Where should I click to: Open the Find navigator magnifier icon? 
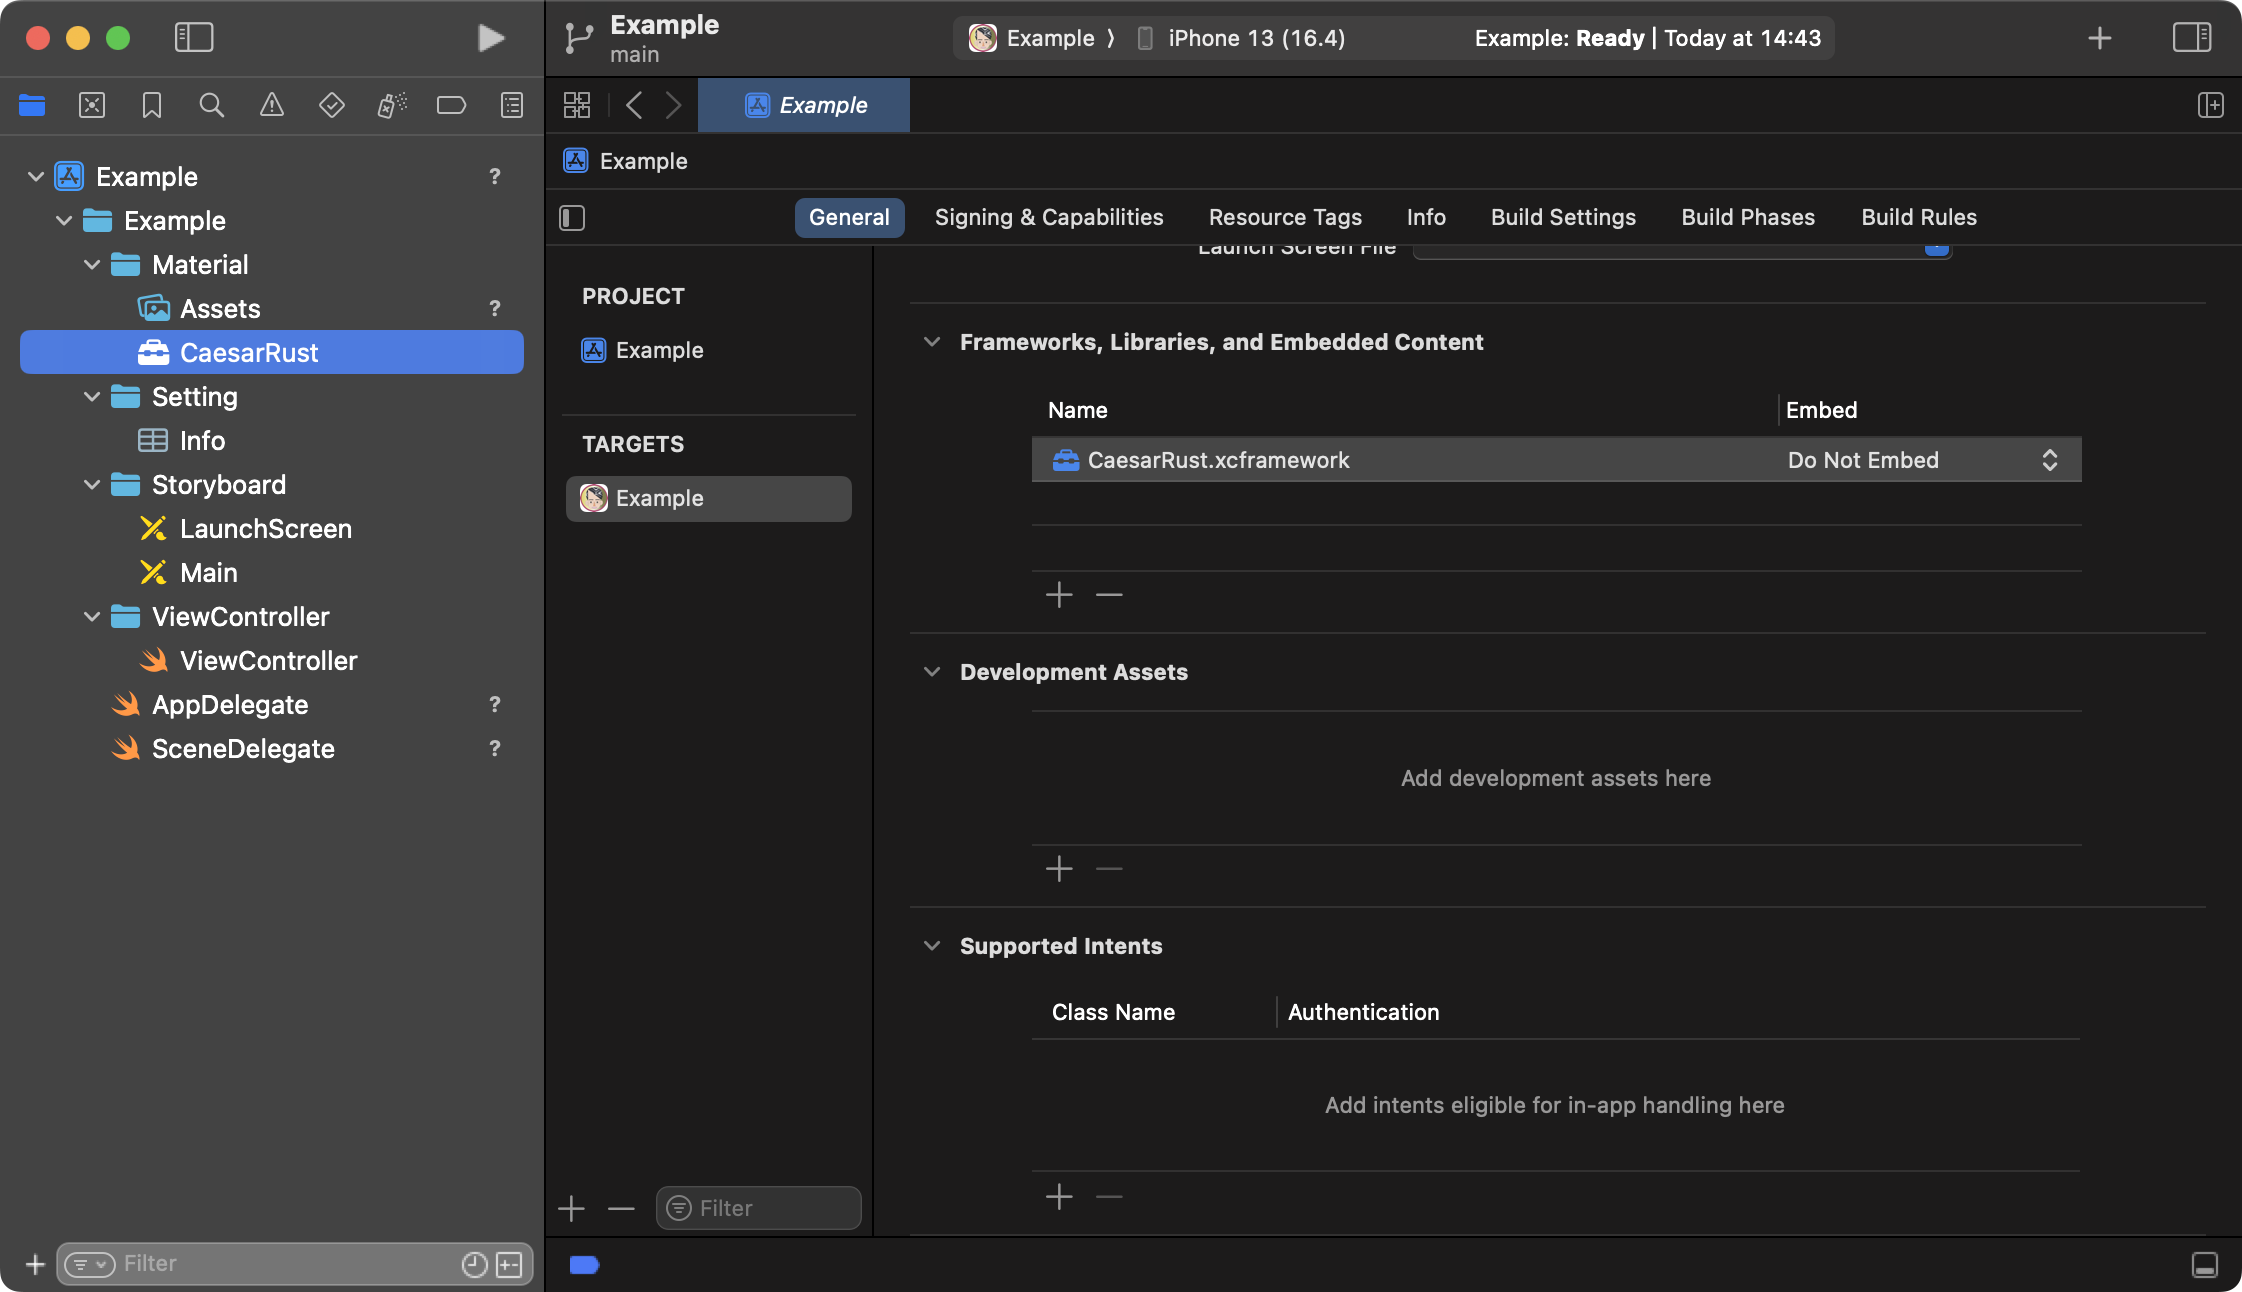211,105
